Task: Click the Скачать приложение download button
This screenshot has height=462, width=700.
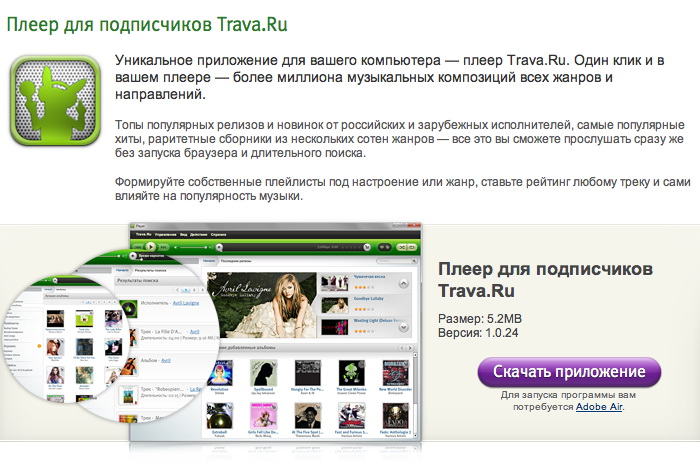Action: coord(569,372)
